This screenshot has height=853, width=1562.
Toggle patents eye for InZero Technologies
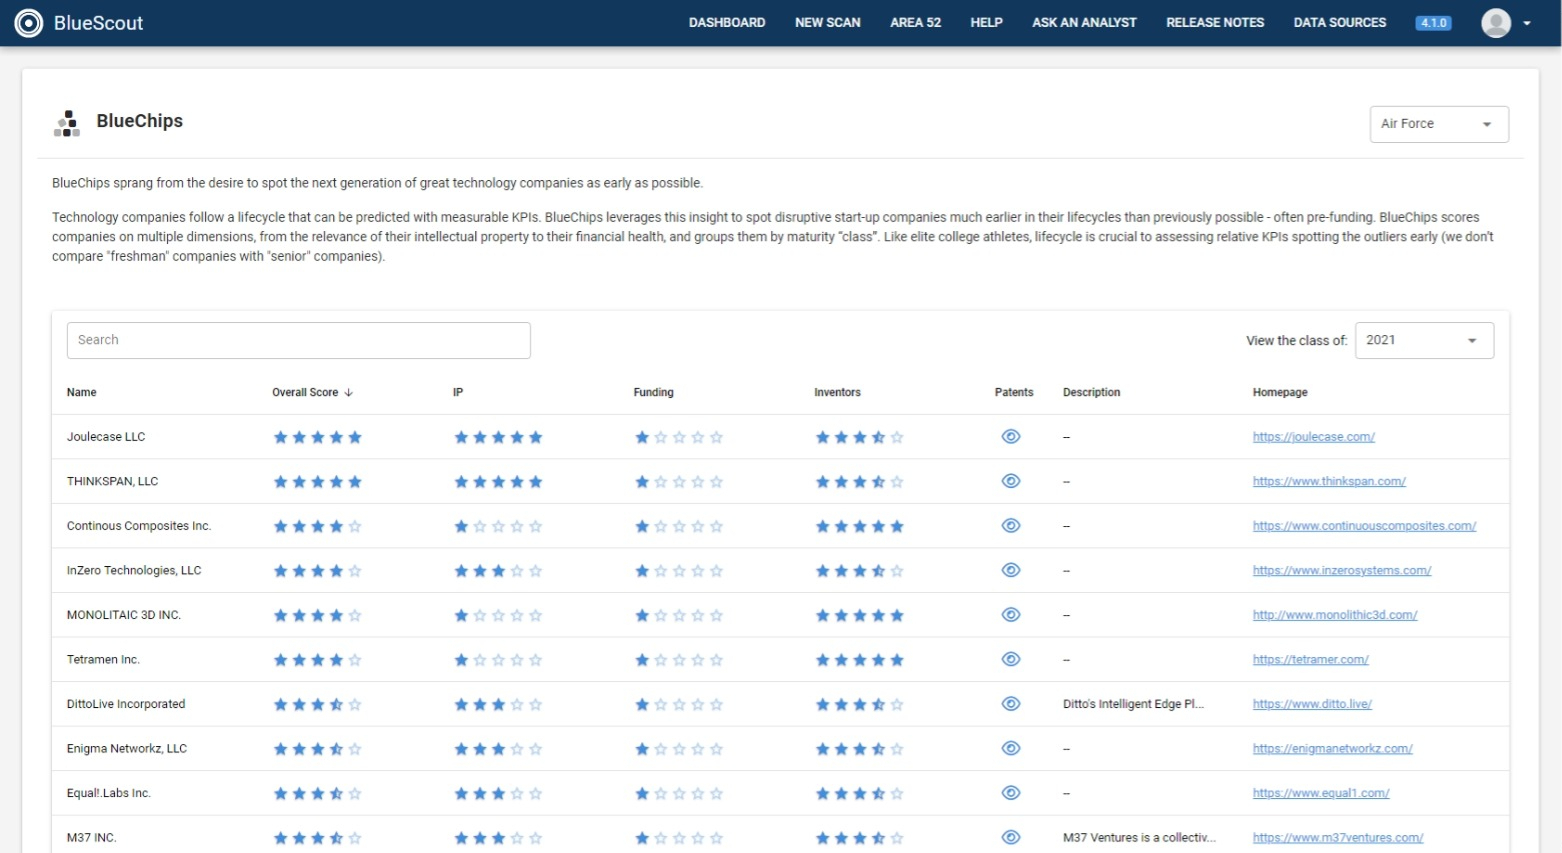tap(1011, 571)
